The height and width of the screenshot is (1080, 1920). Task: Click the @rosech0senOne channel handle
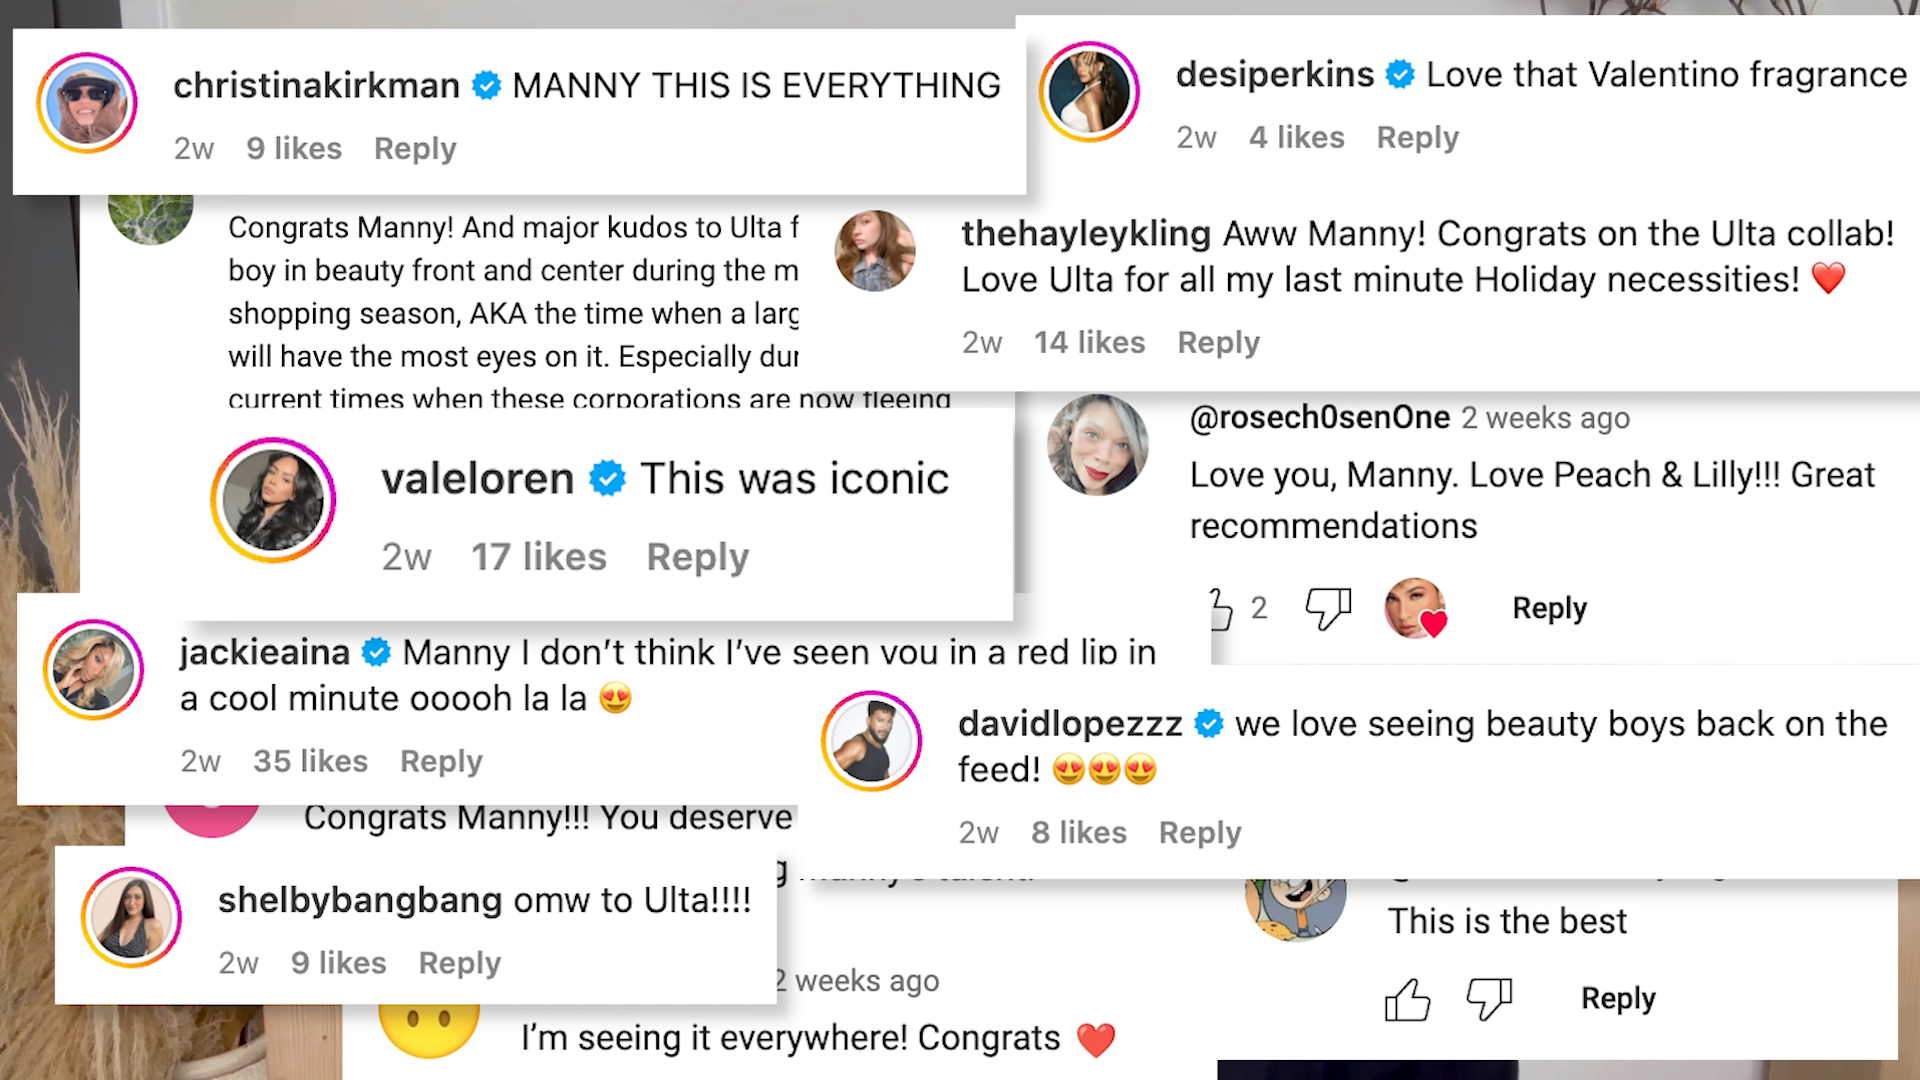pos(1319,418)
